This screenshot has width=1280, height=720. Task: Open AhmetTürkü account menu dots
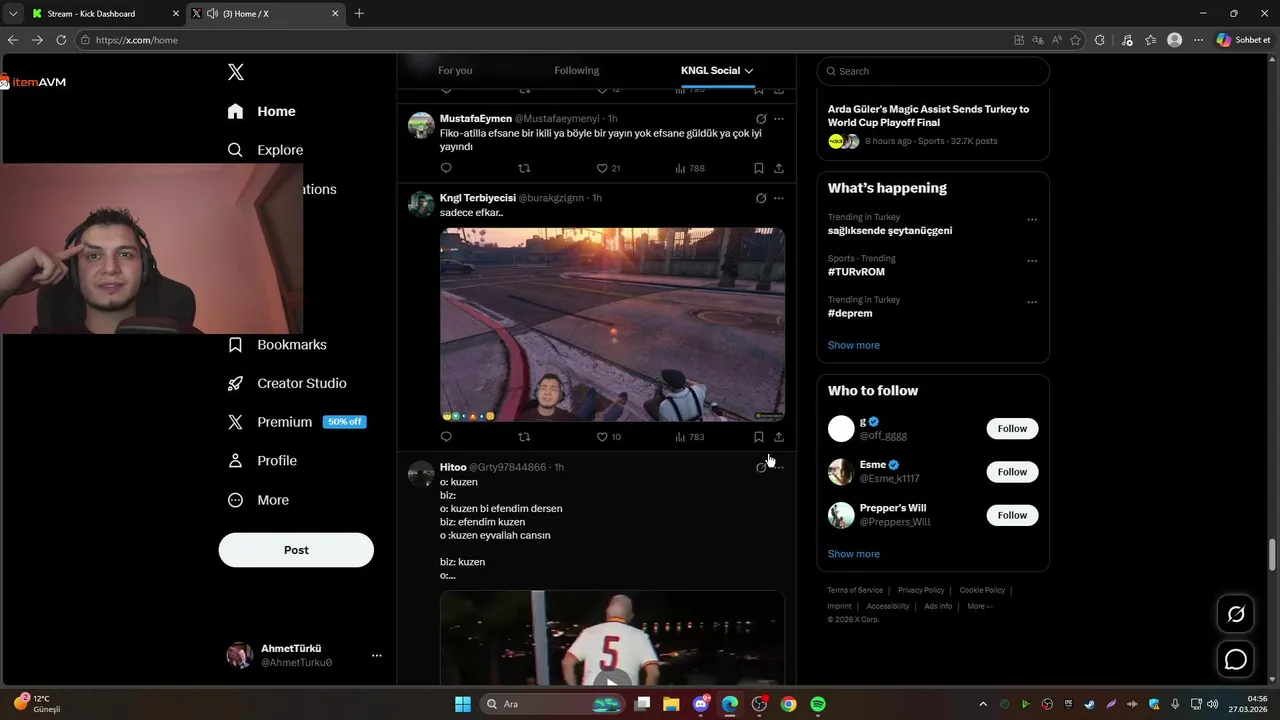tap(377, 656)
